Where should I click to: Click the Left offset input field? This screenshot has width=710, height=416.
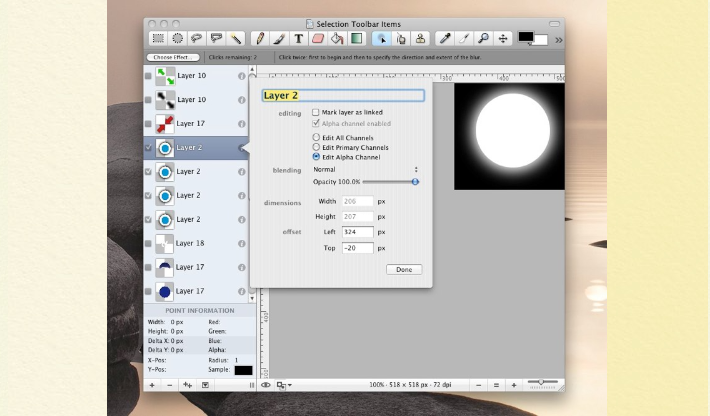(357, 232)
